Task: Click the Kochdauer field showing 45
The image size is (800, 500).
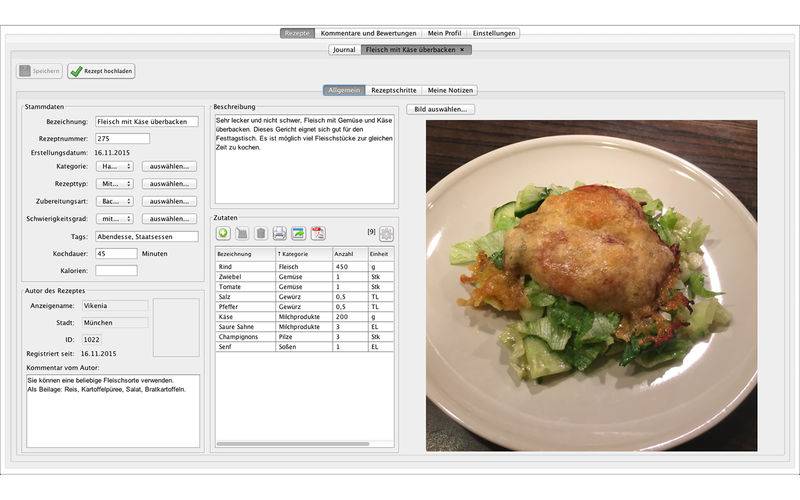Action: point(116,253)
